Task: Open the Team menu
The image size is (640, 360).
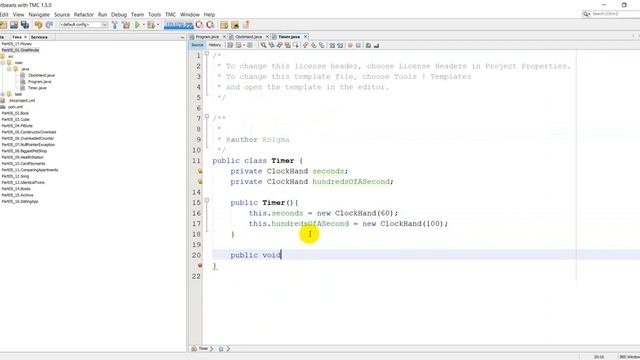Action: 138,14
